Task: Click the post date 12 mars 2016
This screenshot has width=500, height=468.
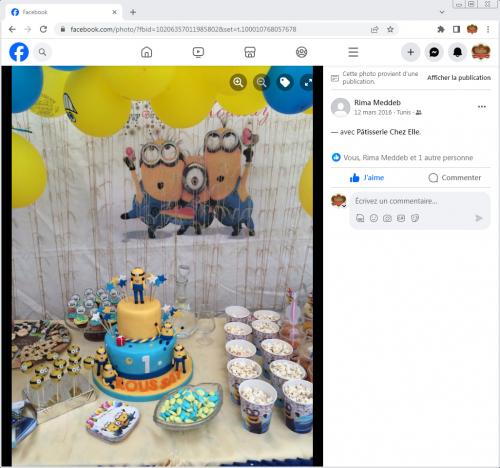Action: [373, 112]
